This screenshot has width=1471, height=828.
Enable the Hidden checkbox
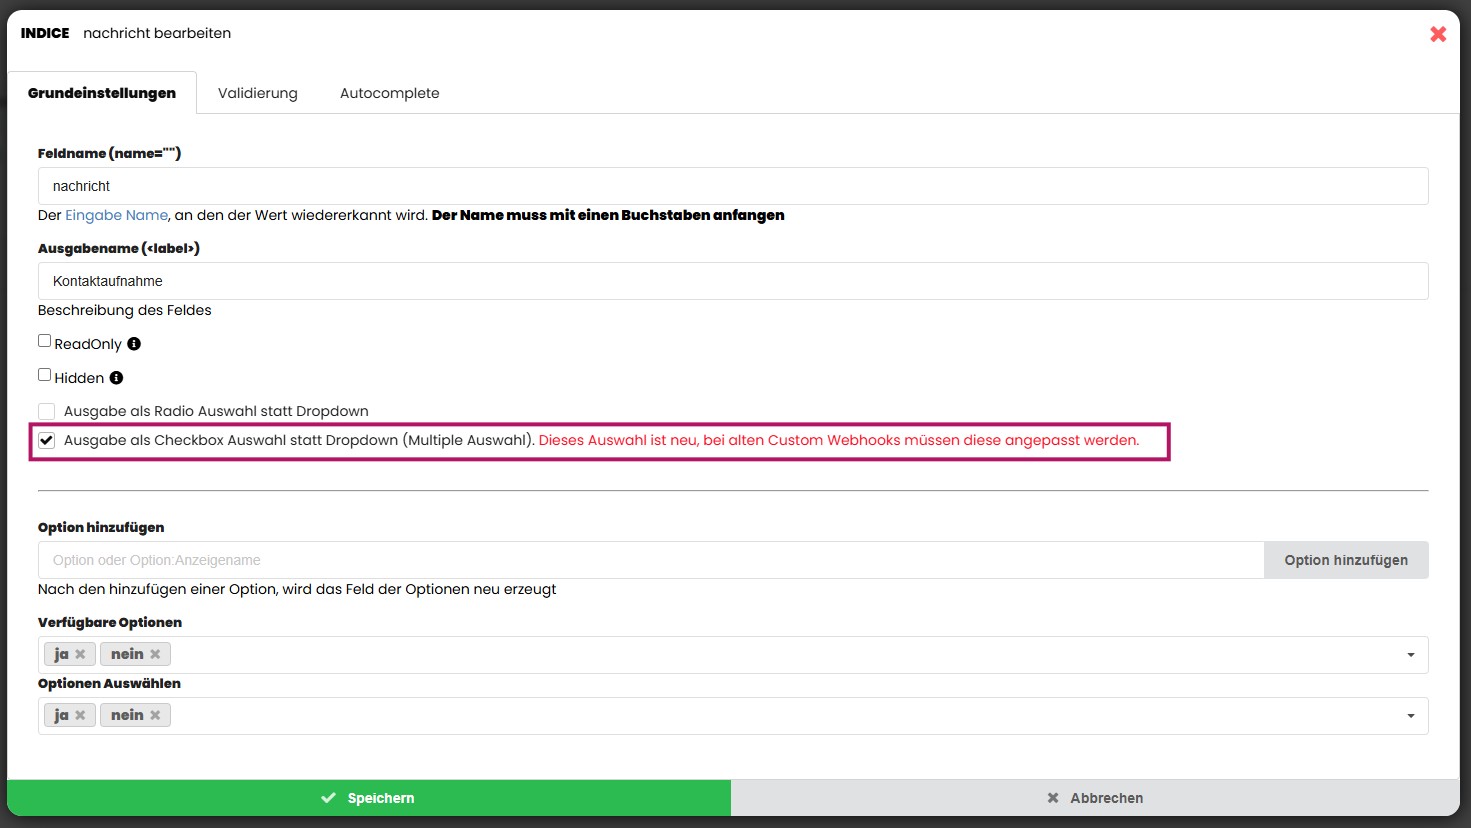coord(45,375)
